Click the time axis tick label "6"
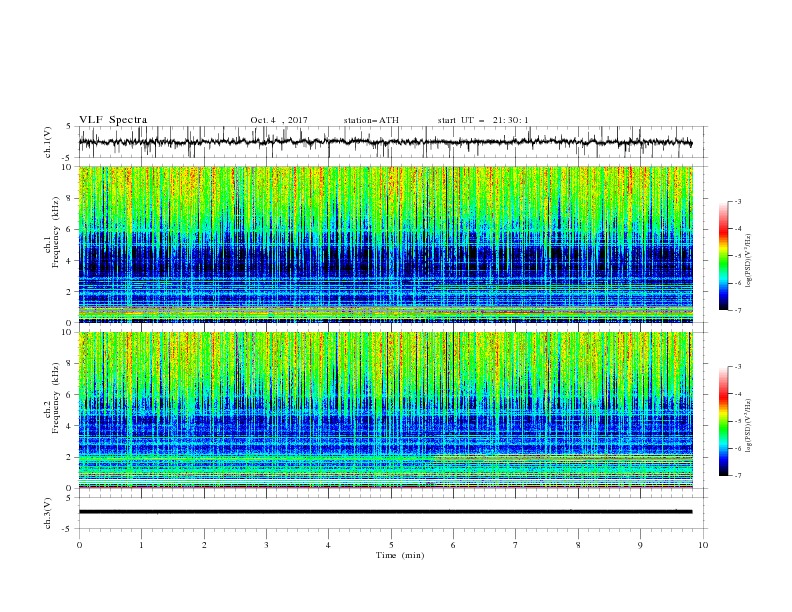 453,545
